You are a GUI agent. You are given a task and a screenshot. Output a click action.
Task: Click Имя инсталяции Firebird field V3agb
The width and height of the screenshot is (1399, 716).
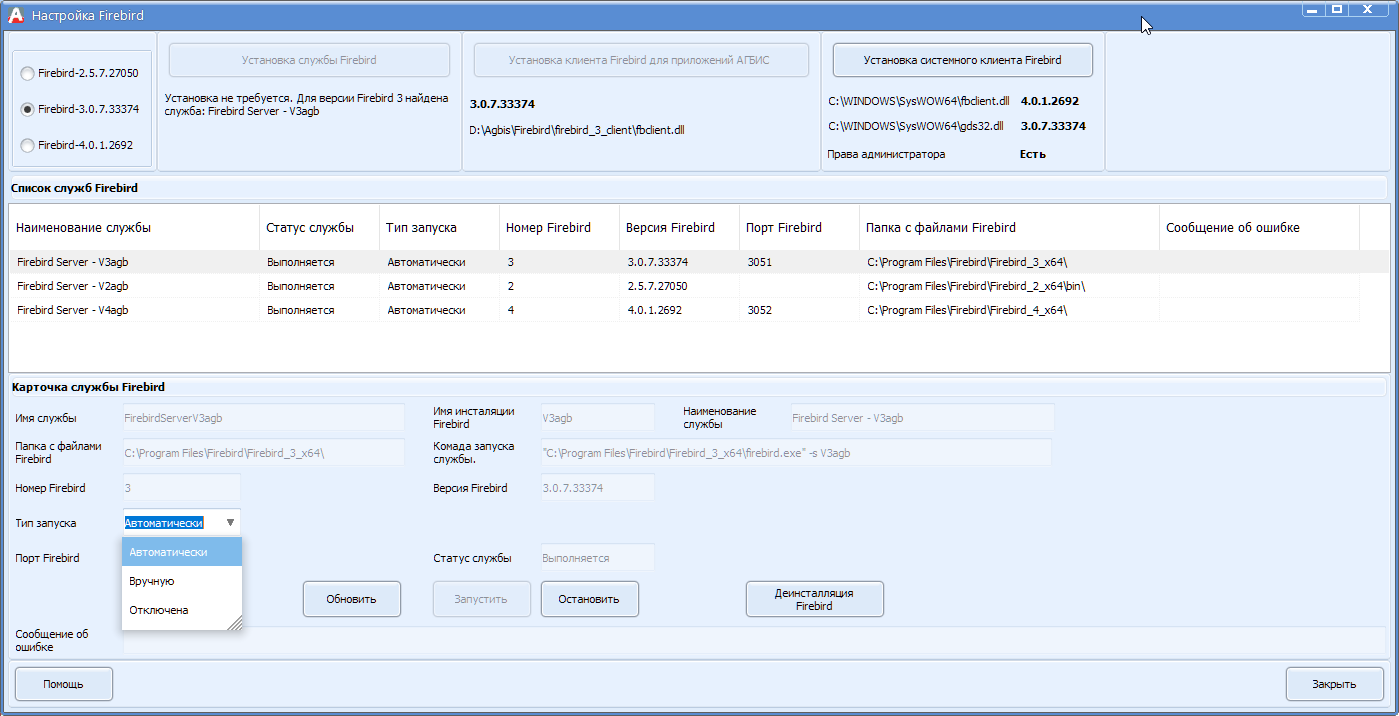click(x=597, y=418)
